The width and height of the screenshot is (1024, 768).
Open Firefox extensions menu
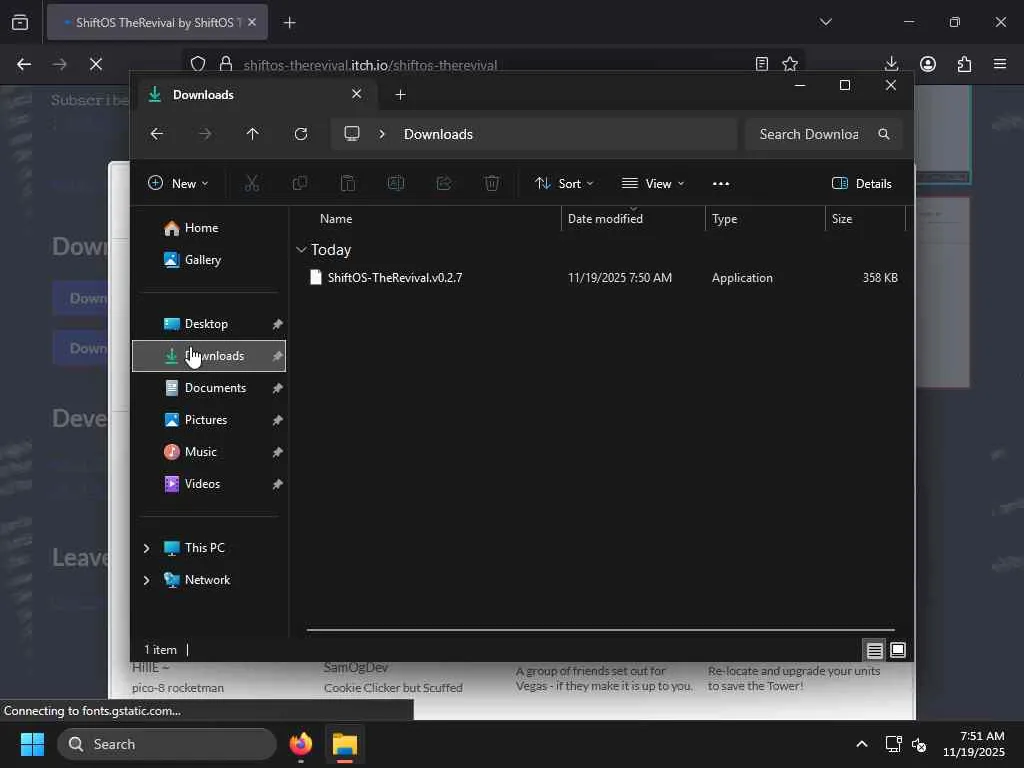[964, 64]
